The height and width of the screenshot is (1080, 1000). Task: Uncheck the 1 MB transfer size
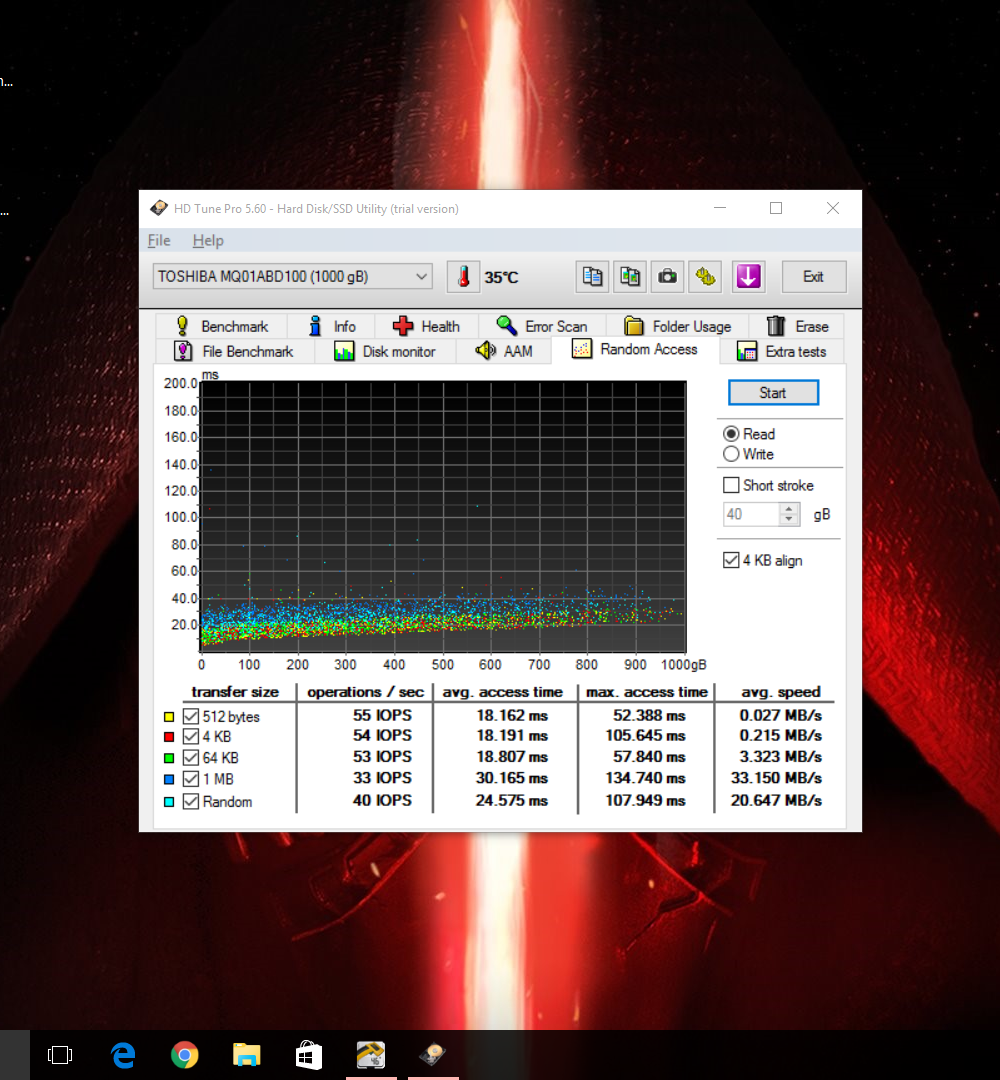point(191,779)
